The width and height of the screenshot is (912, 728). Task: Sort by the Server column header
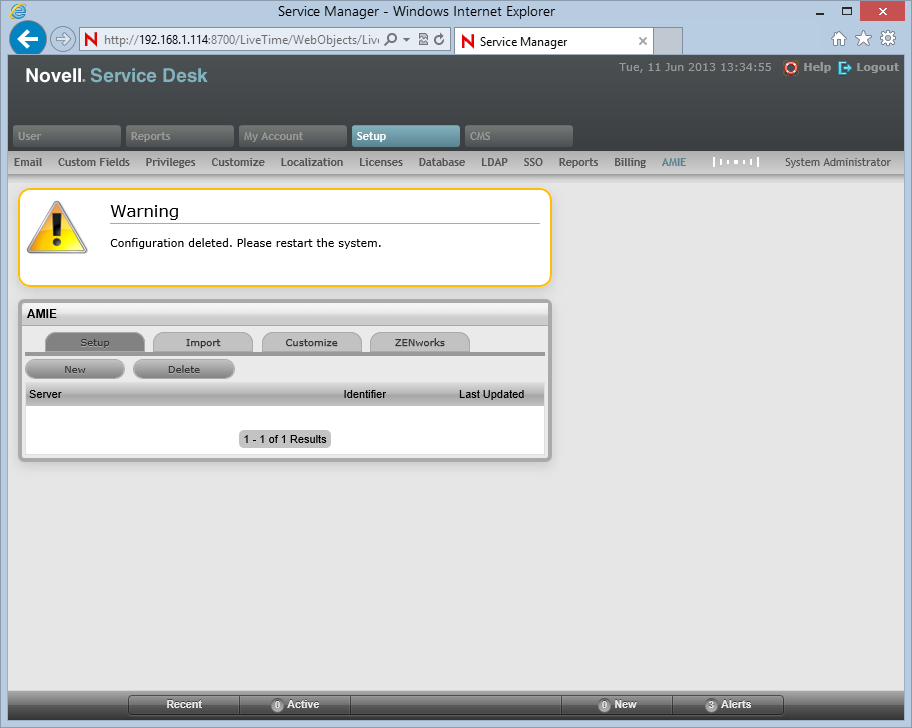pyautogui.click(x=45, y=394)
